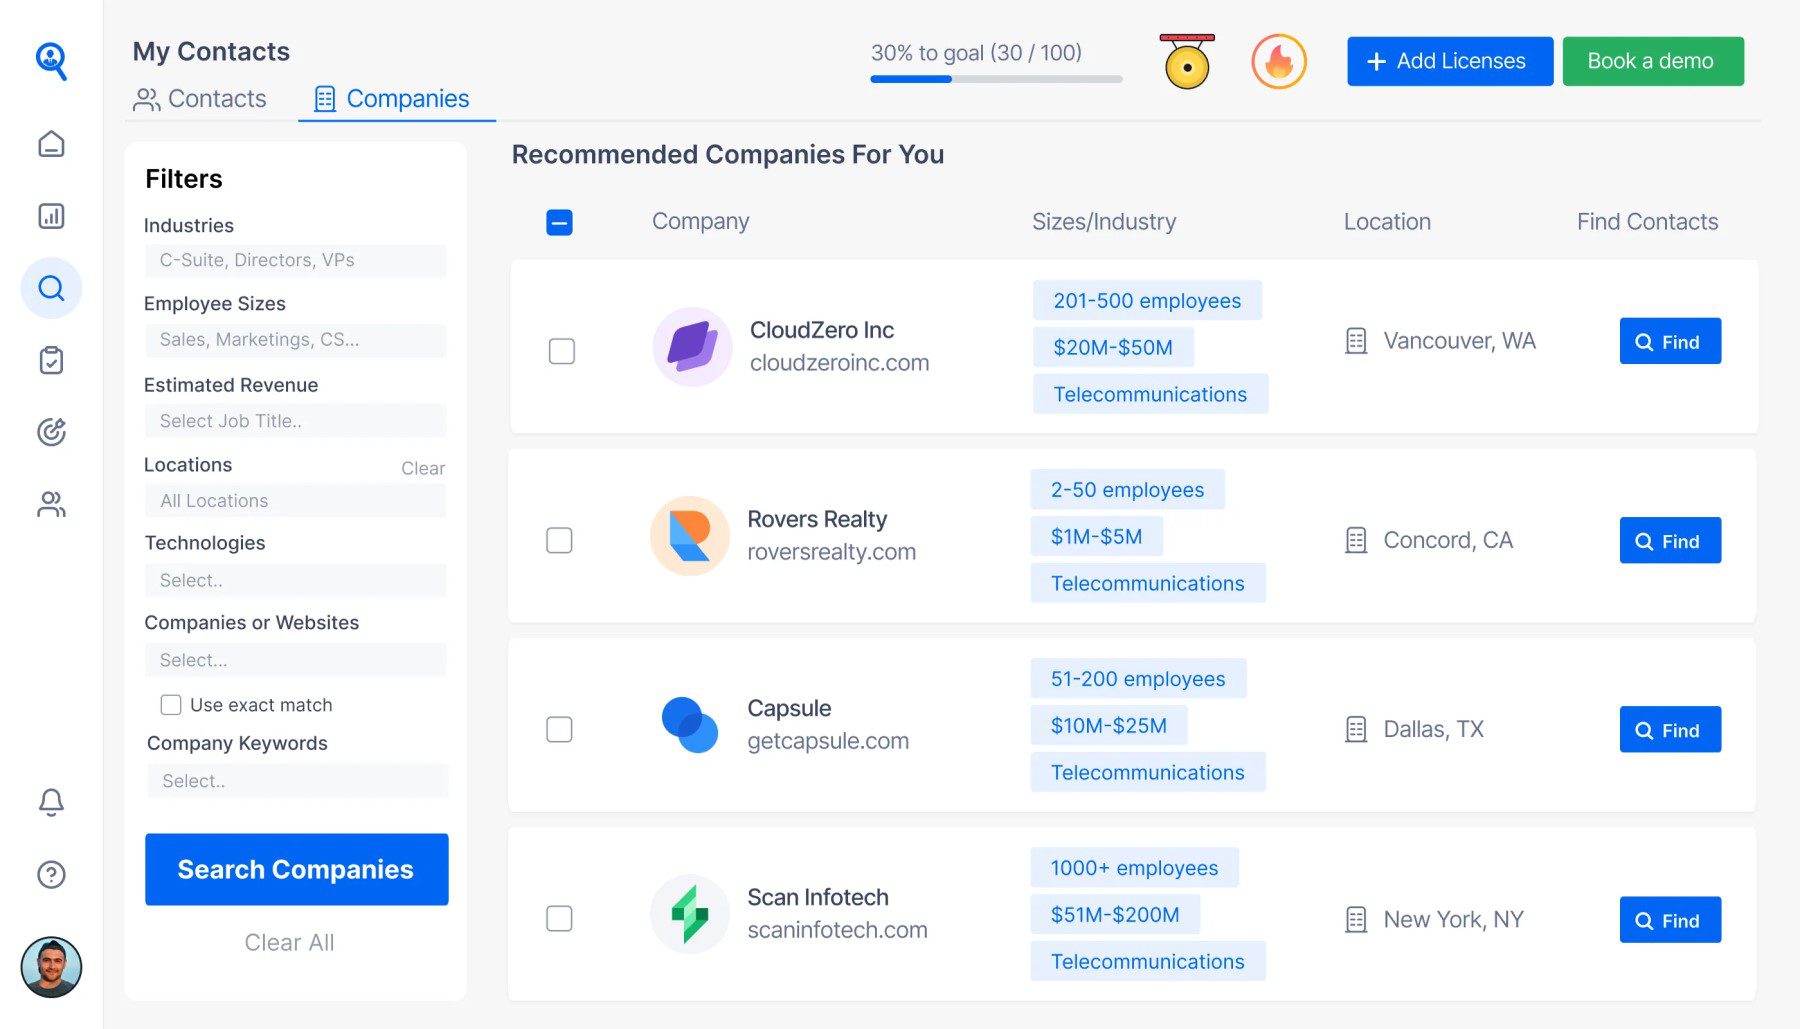This screenshot has height=1029, width=1800.
Task: Open the All Locations dropdown
Action: [x=295, y=500]
